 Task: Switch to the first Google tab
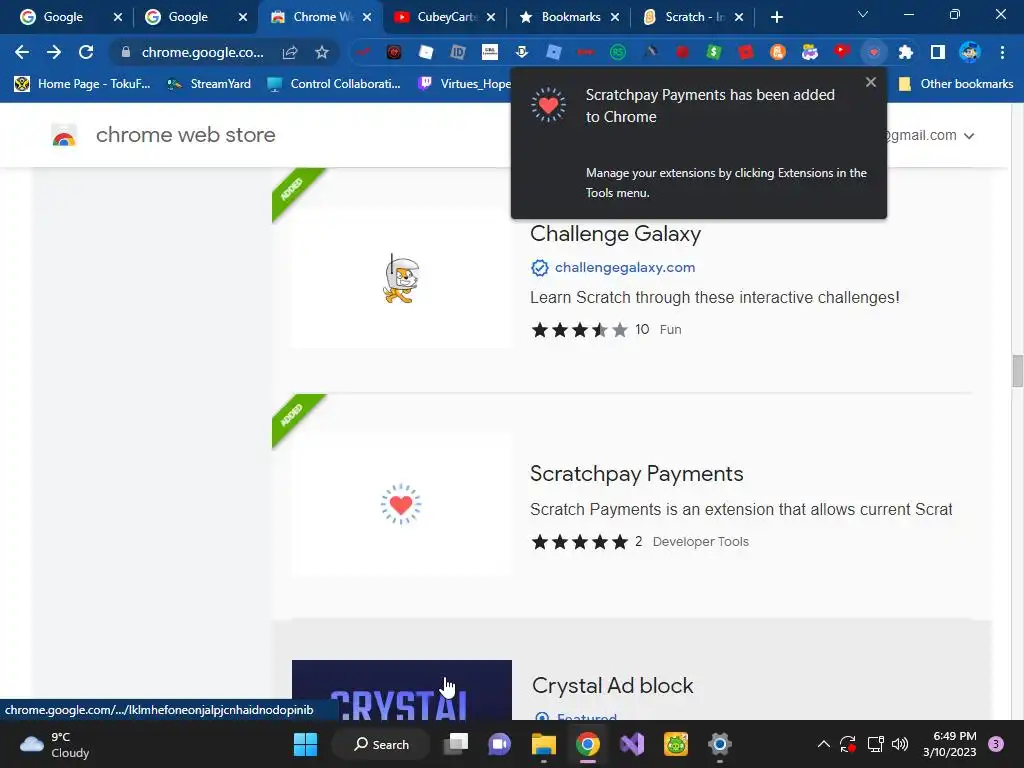(x=63, y=17)
